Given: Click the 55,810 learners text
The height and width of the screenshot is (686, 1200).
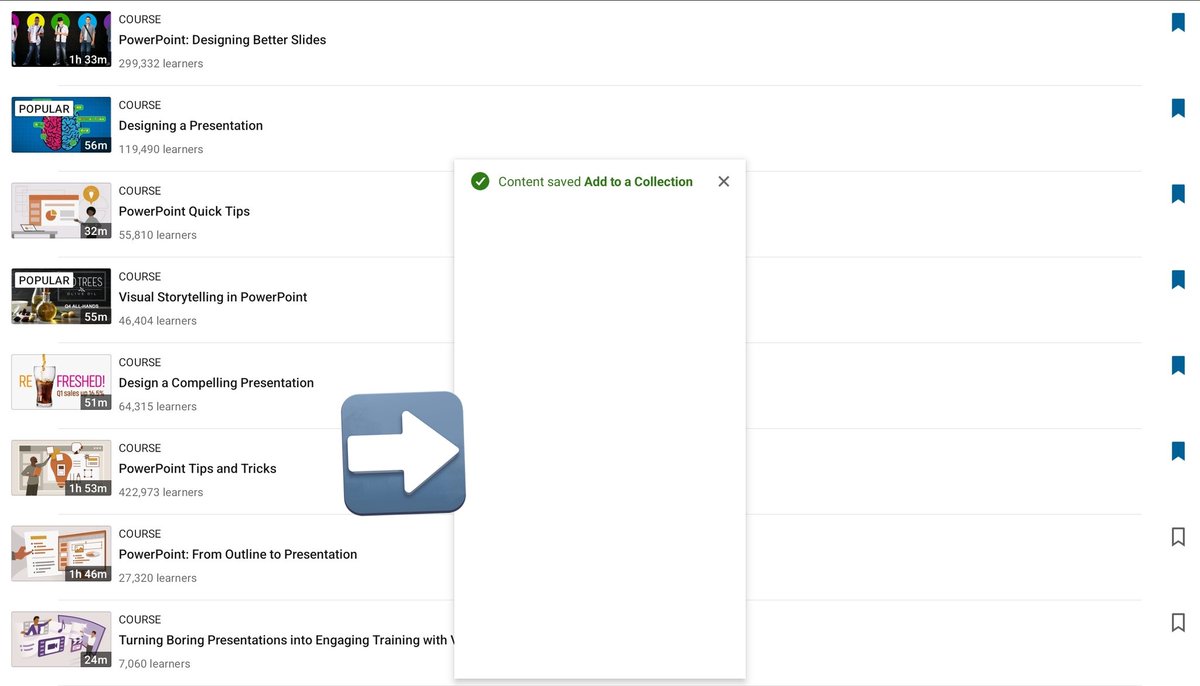Looking at the screenshot, I should click(x=158, y=235).
